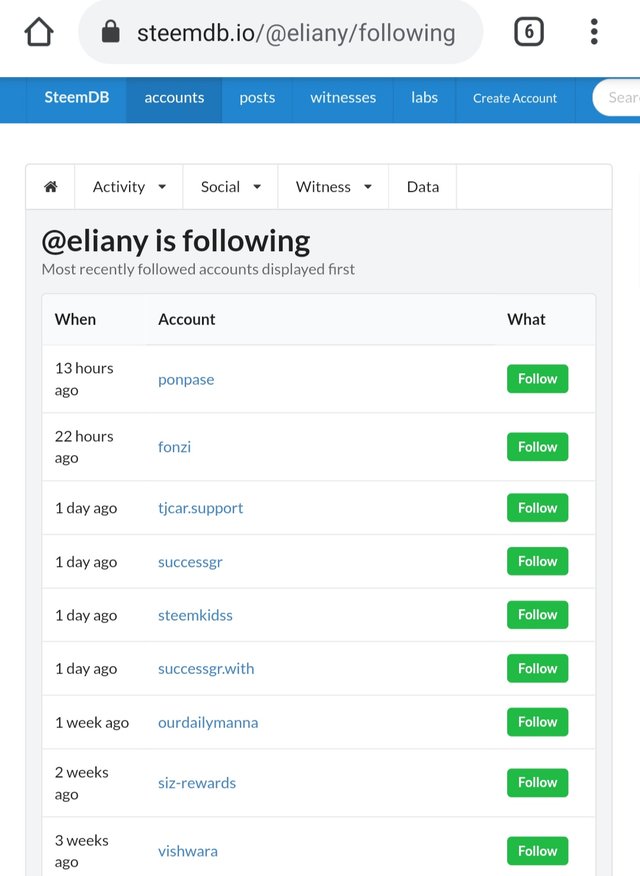Open the posts nav item
The height and width of the screenshot is (876, 640).
(257, 98)
